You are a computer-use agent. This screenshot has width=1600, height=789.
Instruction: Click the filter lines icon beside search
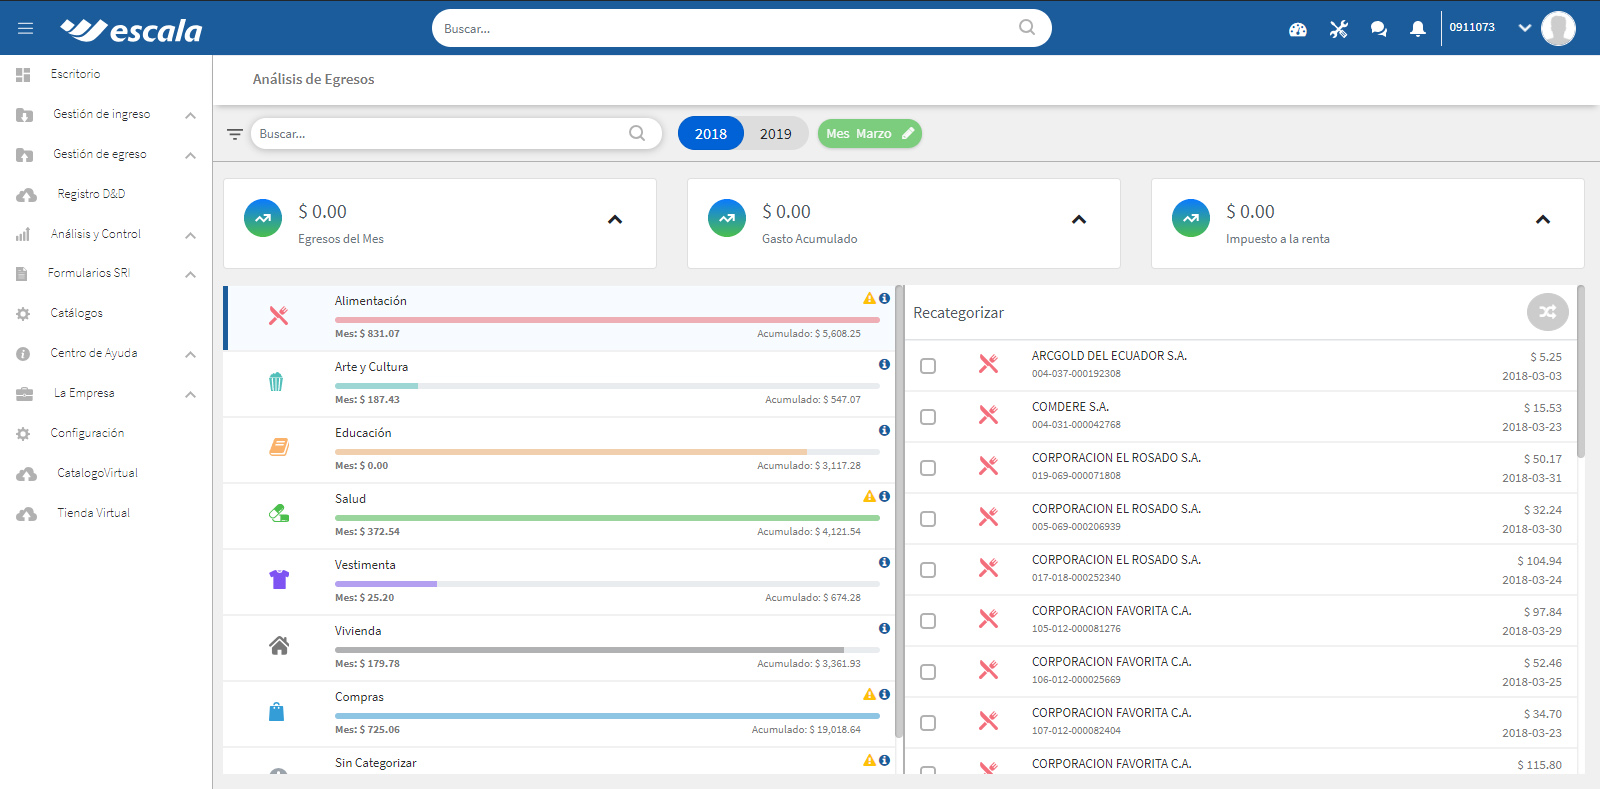click(x=235, y=134)
